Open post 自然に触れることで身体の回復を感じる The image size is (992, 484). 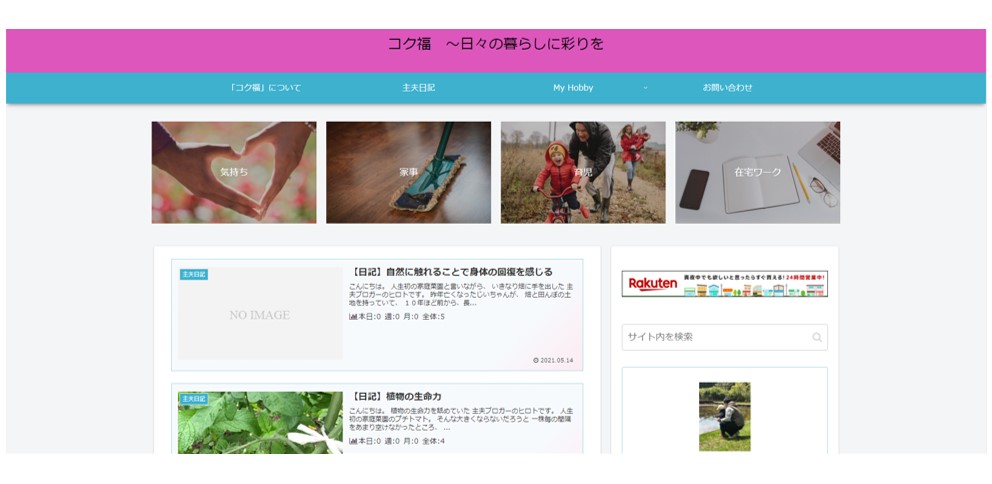[x=451, y=272]
